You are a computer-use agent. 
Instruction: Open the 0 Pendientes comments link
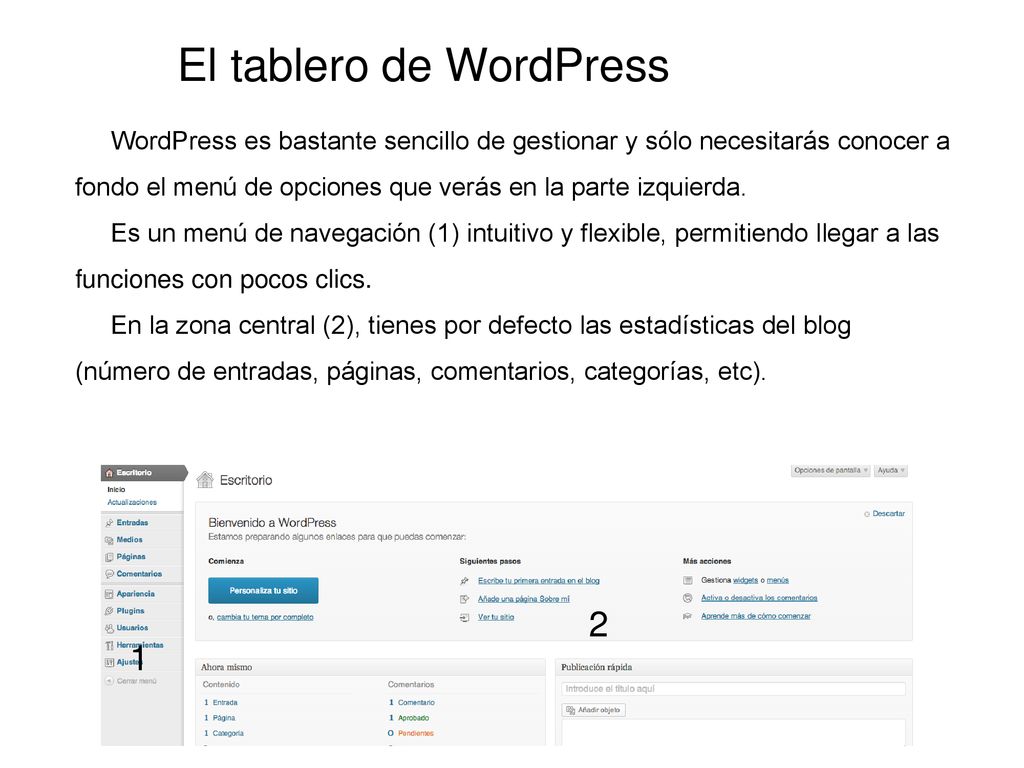coord(411,734)
